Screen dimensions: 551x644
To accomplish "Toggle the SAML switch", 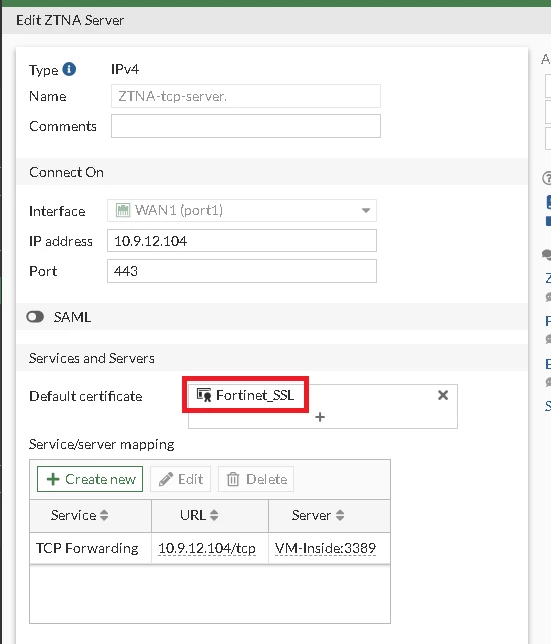I will [x=35, y=317].
